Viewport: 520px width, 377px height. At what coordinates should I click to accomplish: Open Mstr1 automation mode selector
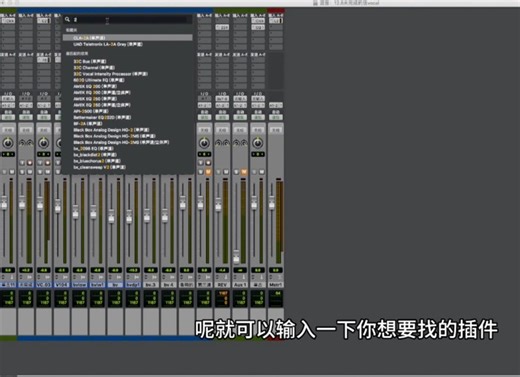tap(276, 117)
